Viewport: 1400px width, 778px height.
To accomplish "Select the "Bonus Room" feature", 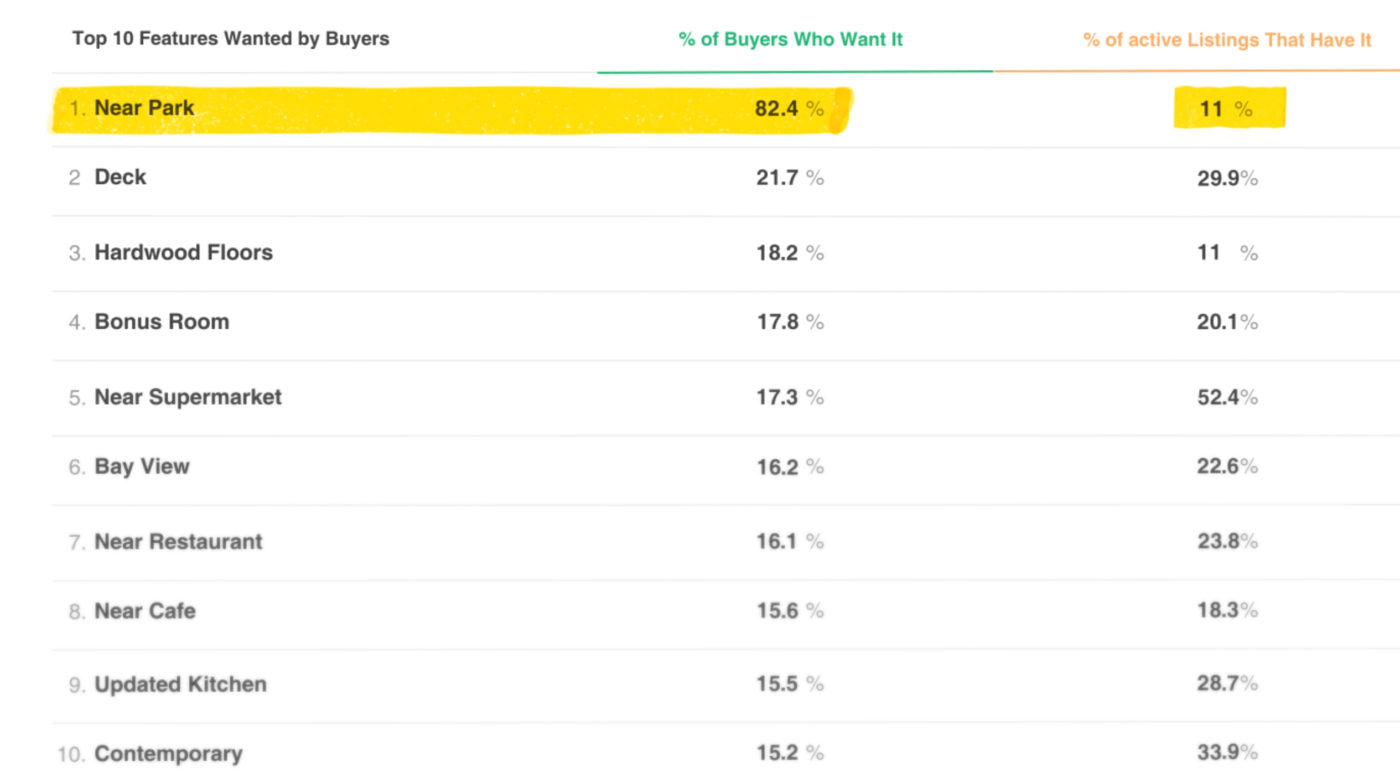I will click(161, 322).
